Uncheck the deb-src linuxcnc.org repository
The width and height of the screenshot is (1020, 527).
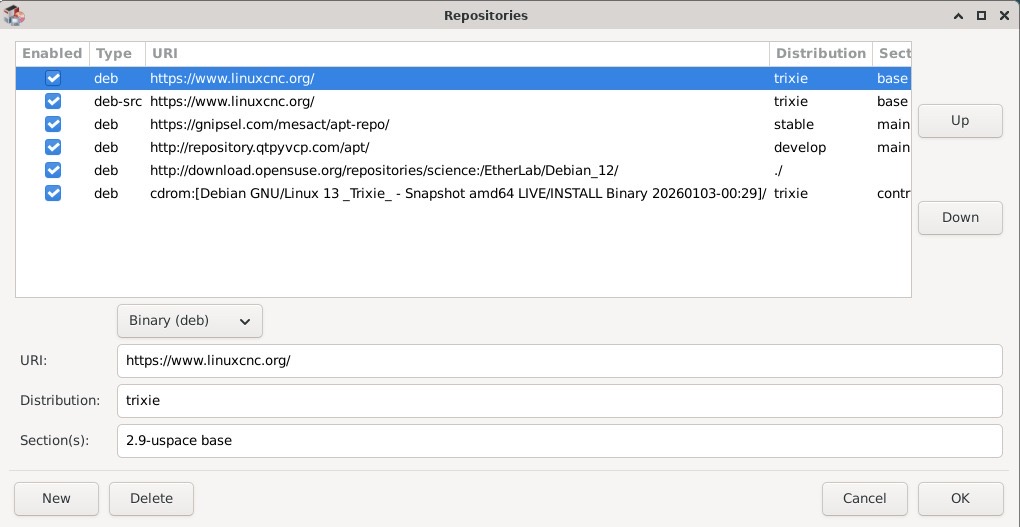pyautogui.click(x=53, y=101)
